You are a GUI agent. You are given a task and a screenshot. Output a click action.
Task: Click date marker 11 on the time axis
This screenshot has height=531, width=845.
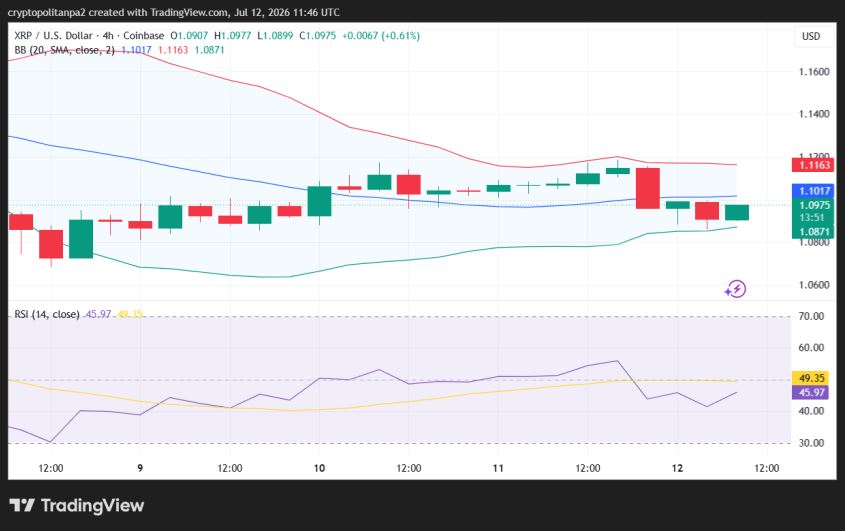(x=498, y=468)
